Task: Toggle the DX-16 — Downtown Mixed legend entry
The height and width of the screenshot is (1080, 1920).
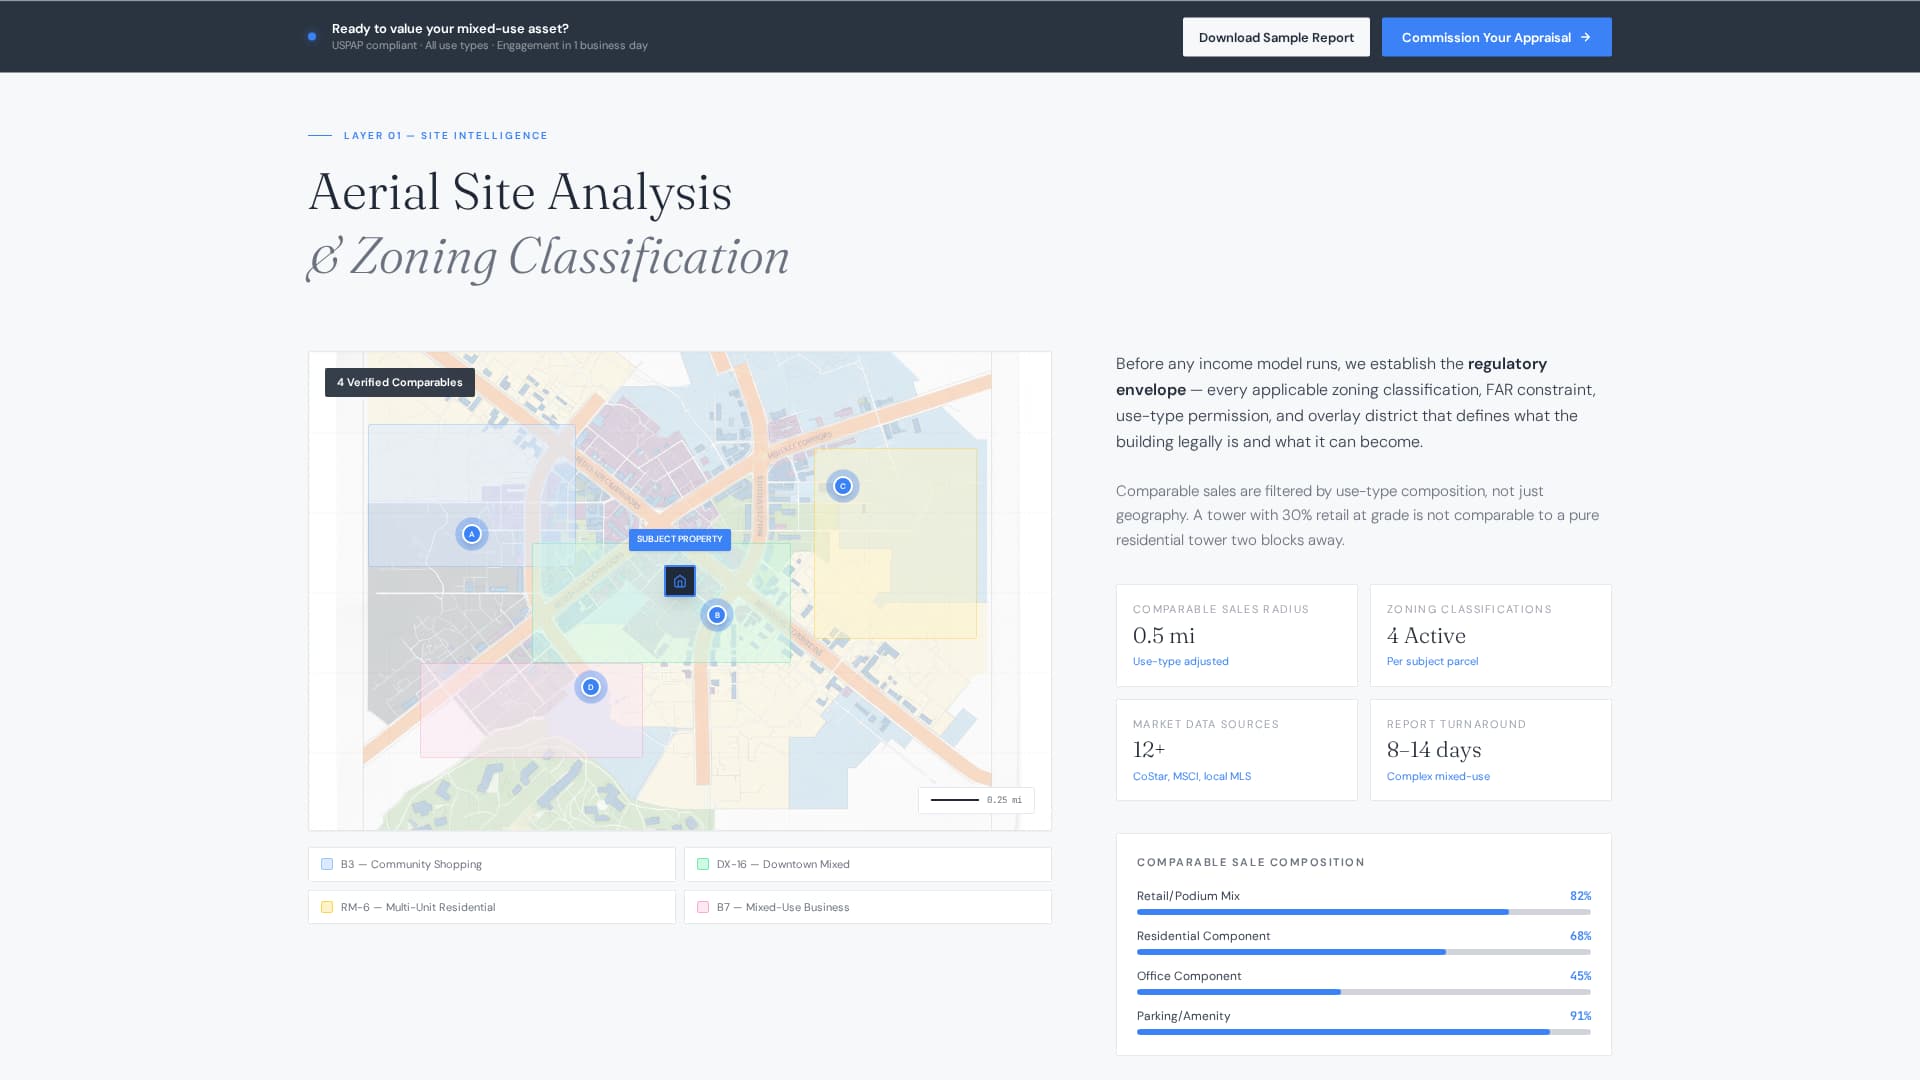Action: pos(866,863)
